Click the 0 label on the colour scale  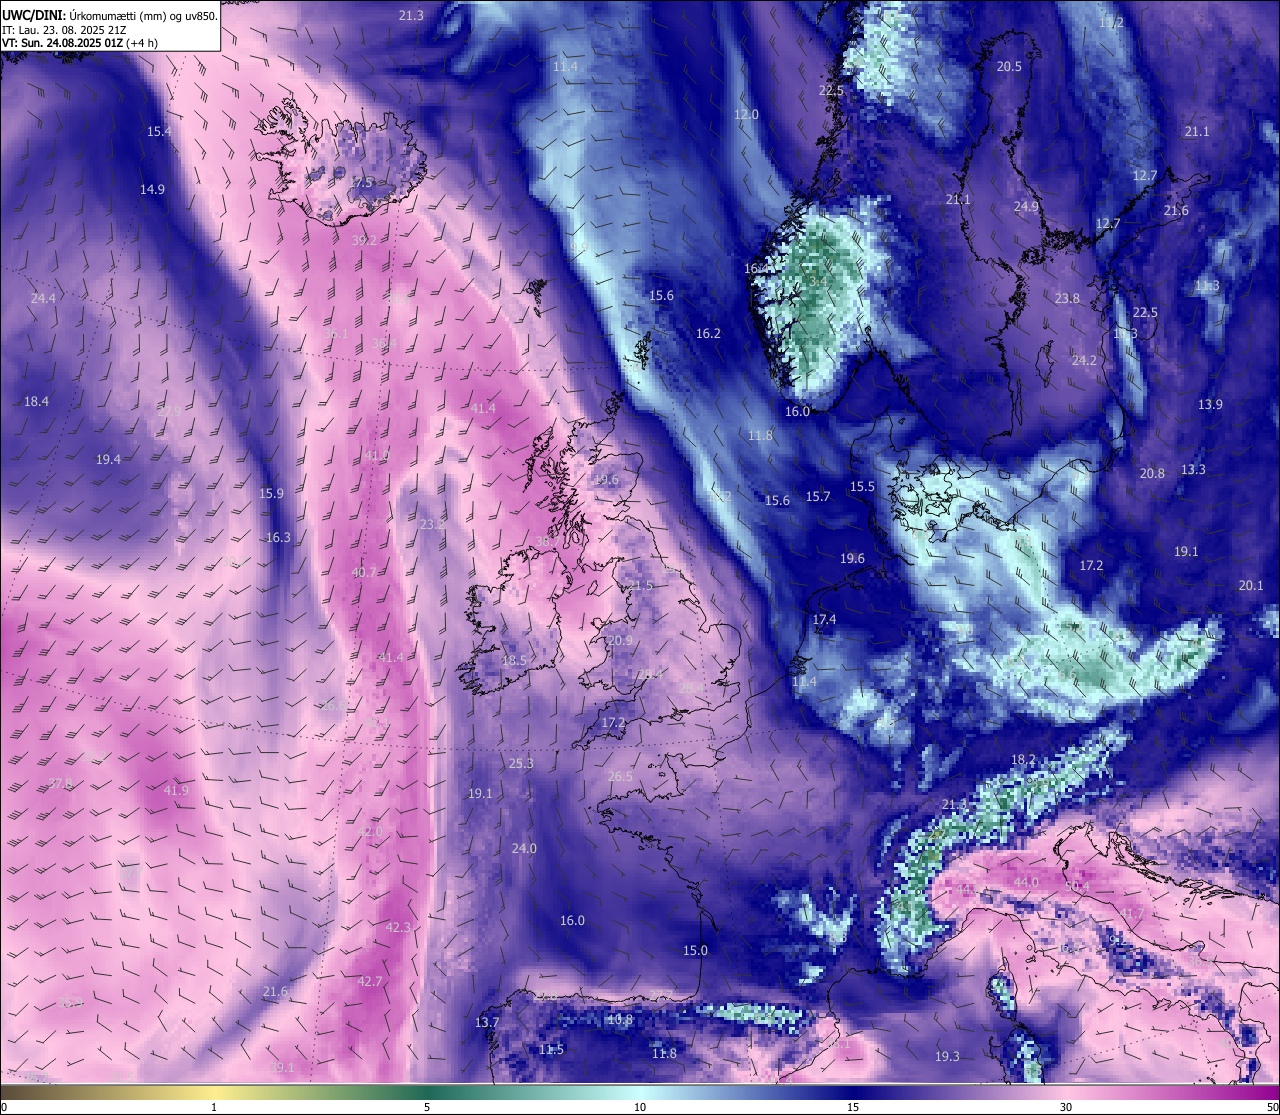point(4,1107)
